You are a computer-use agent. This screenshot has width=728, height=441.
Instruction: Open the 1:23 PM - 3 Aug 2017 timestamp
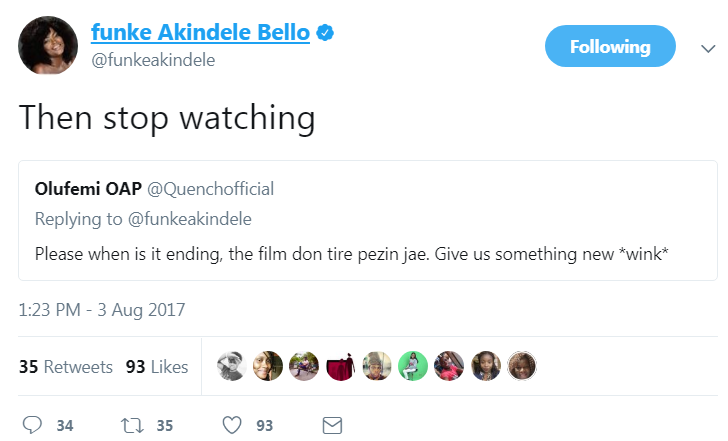point(101,309)
